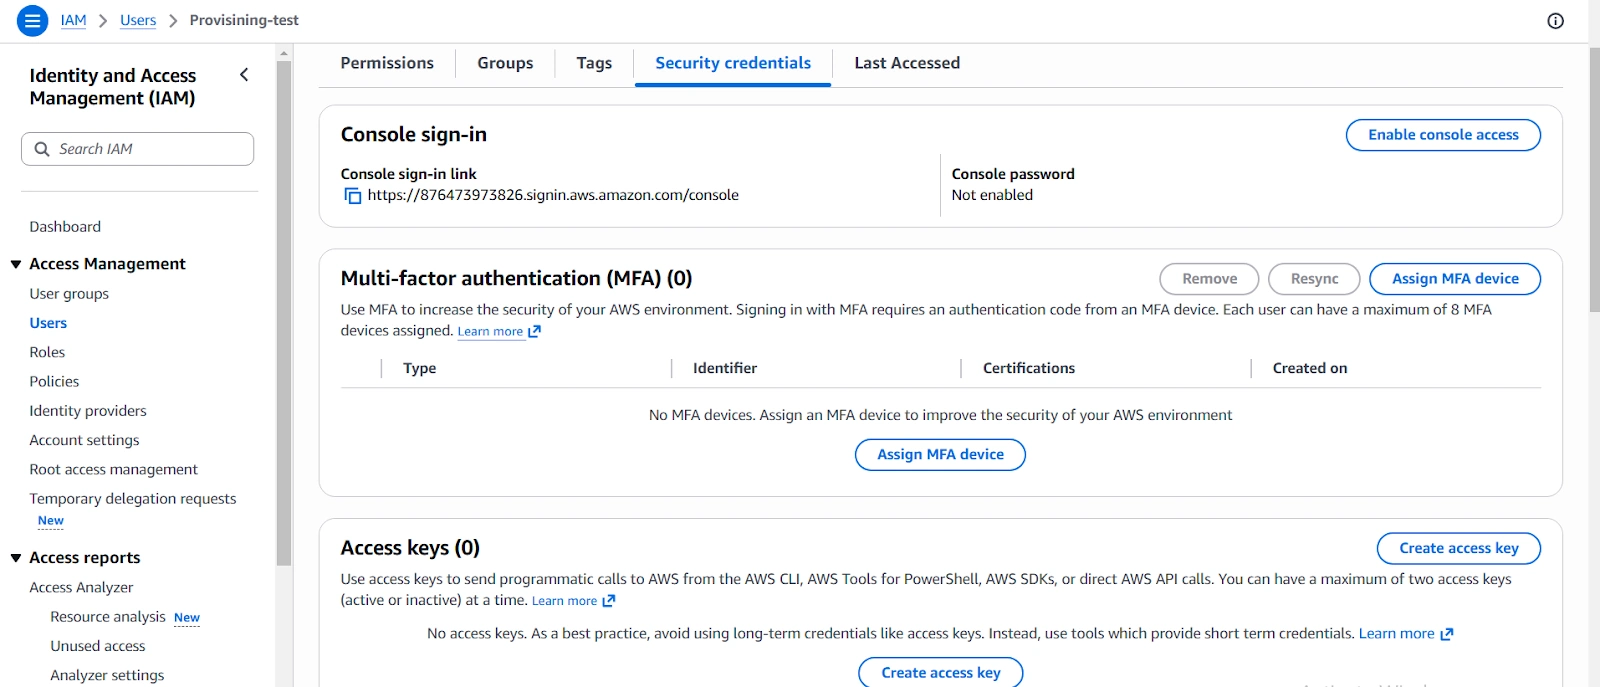Open Unused access in the sidebar
Screen dimensions: 1600x687
(x=98, y=646)
